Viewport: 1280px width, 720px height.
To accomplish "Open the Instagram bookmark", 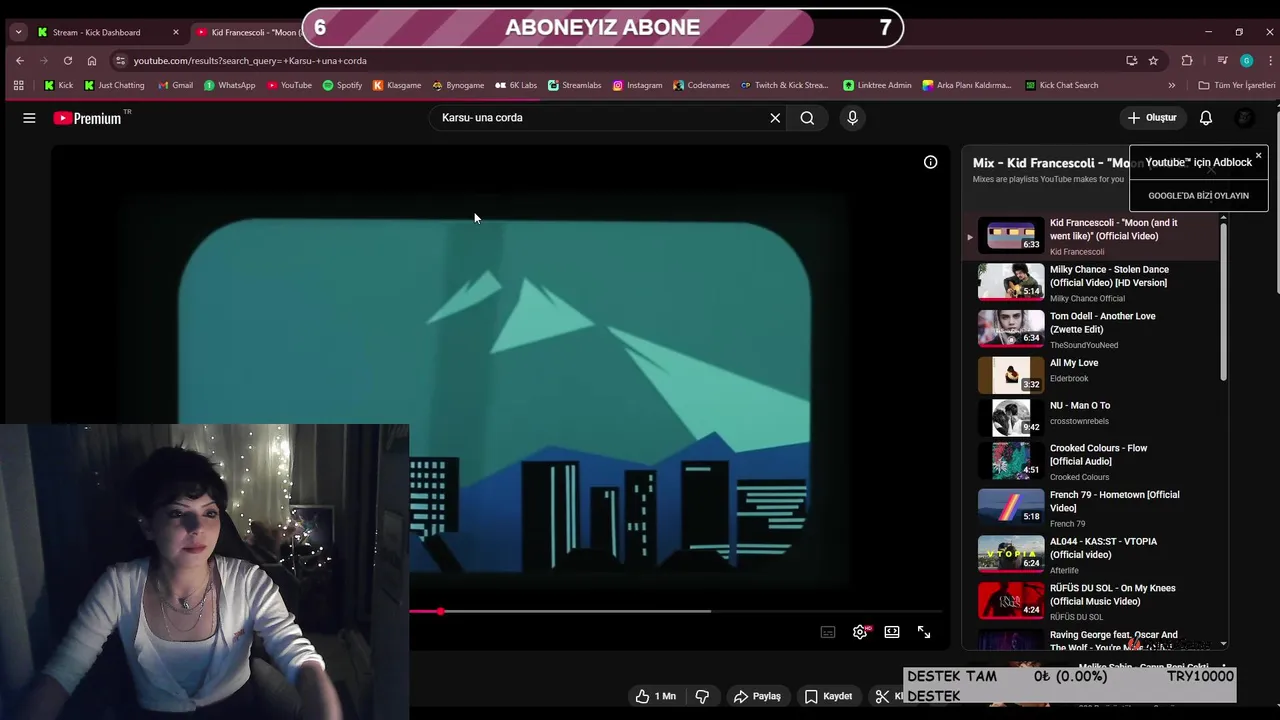I will pyautogui.click(x=637, y=85).
